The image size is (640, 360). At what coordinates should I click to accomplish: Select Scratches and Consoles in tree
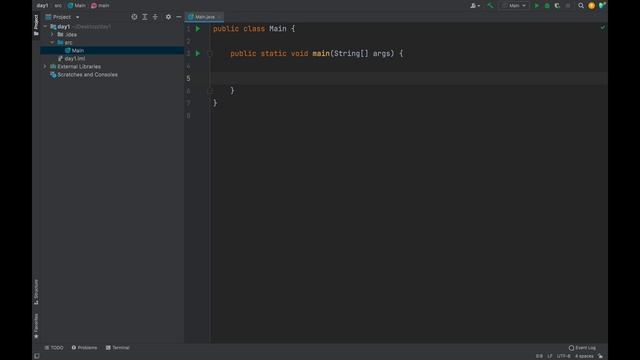[87, 75]
